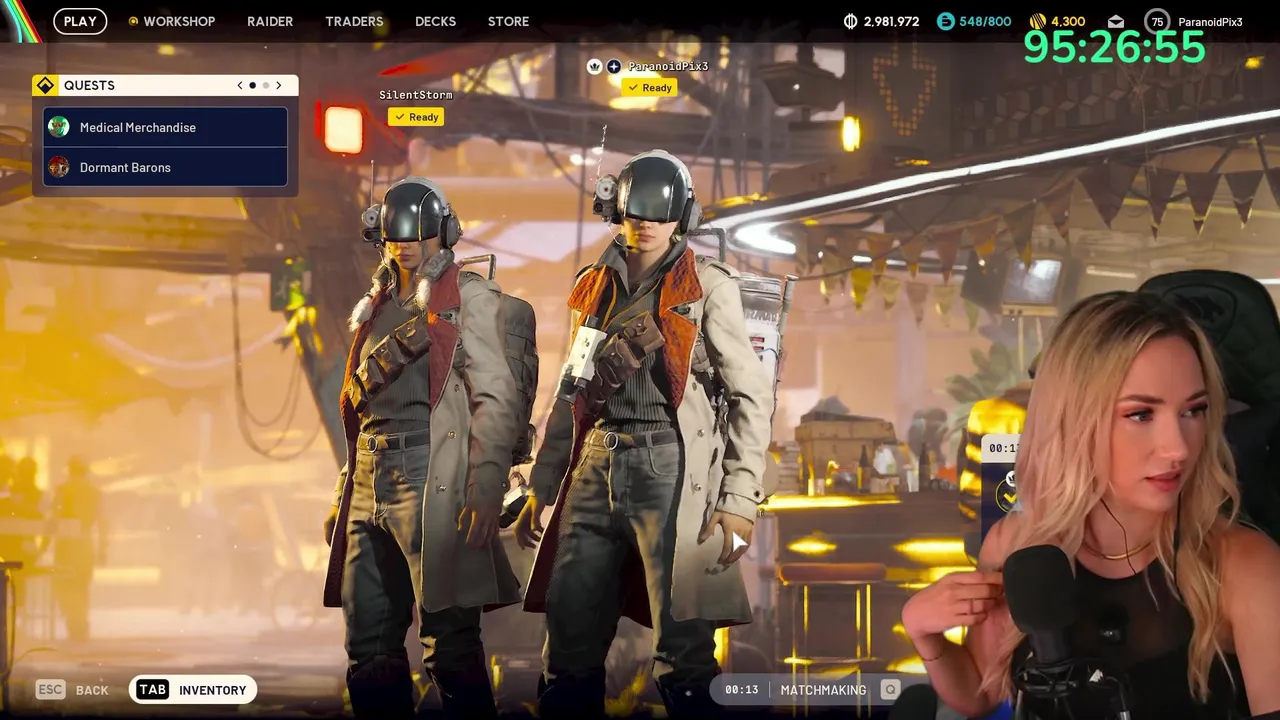The width and height of the screenshot is (1280, 720).
Task: Click the blue stash icon beside 548/800
Action: click(945, 21)
